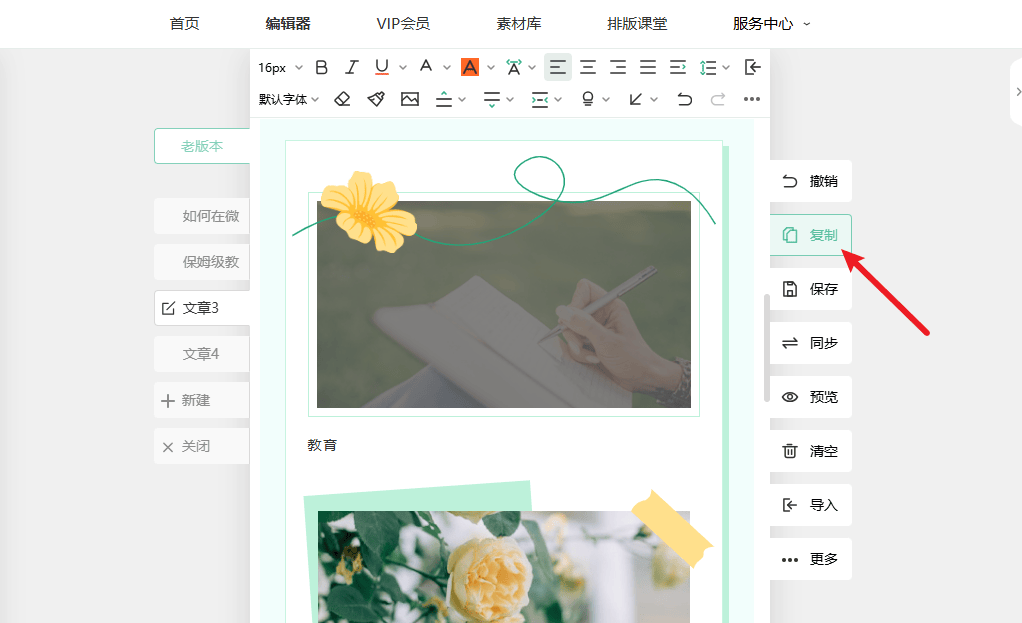This screenshot has height=623, width=1022.
Task: Switch to the 素材库 menu item
Action: click(x=518, y=23)
